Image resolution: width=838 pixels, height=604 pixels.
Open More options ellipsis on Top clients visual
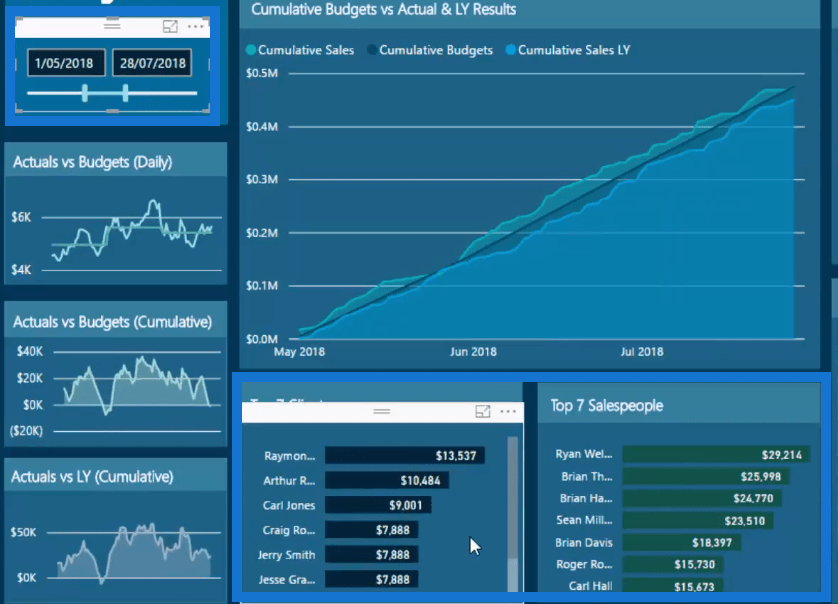508,411
